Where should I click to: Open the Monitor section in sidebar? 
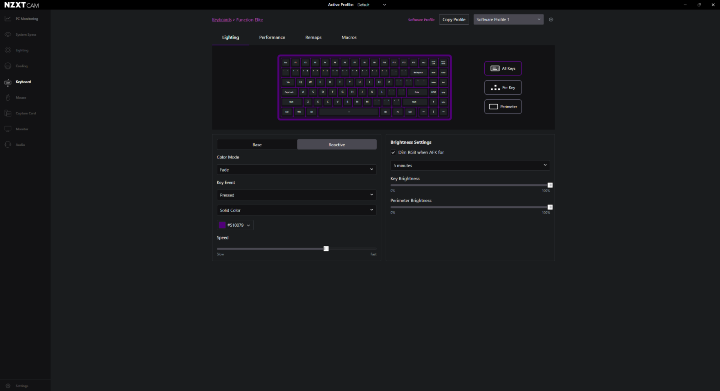(x=22, y=129)
